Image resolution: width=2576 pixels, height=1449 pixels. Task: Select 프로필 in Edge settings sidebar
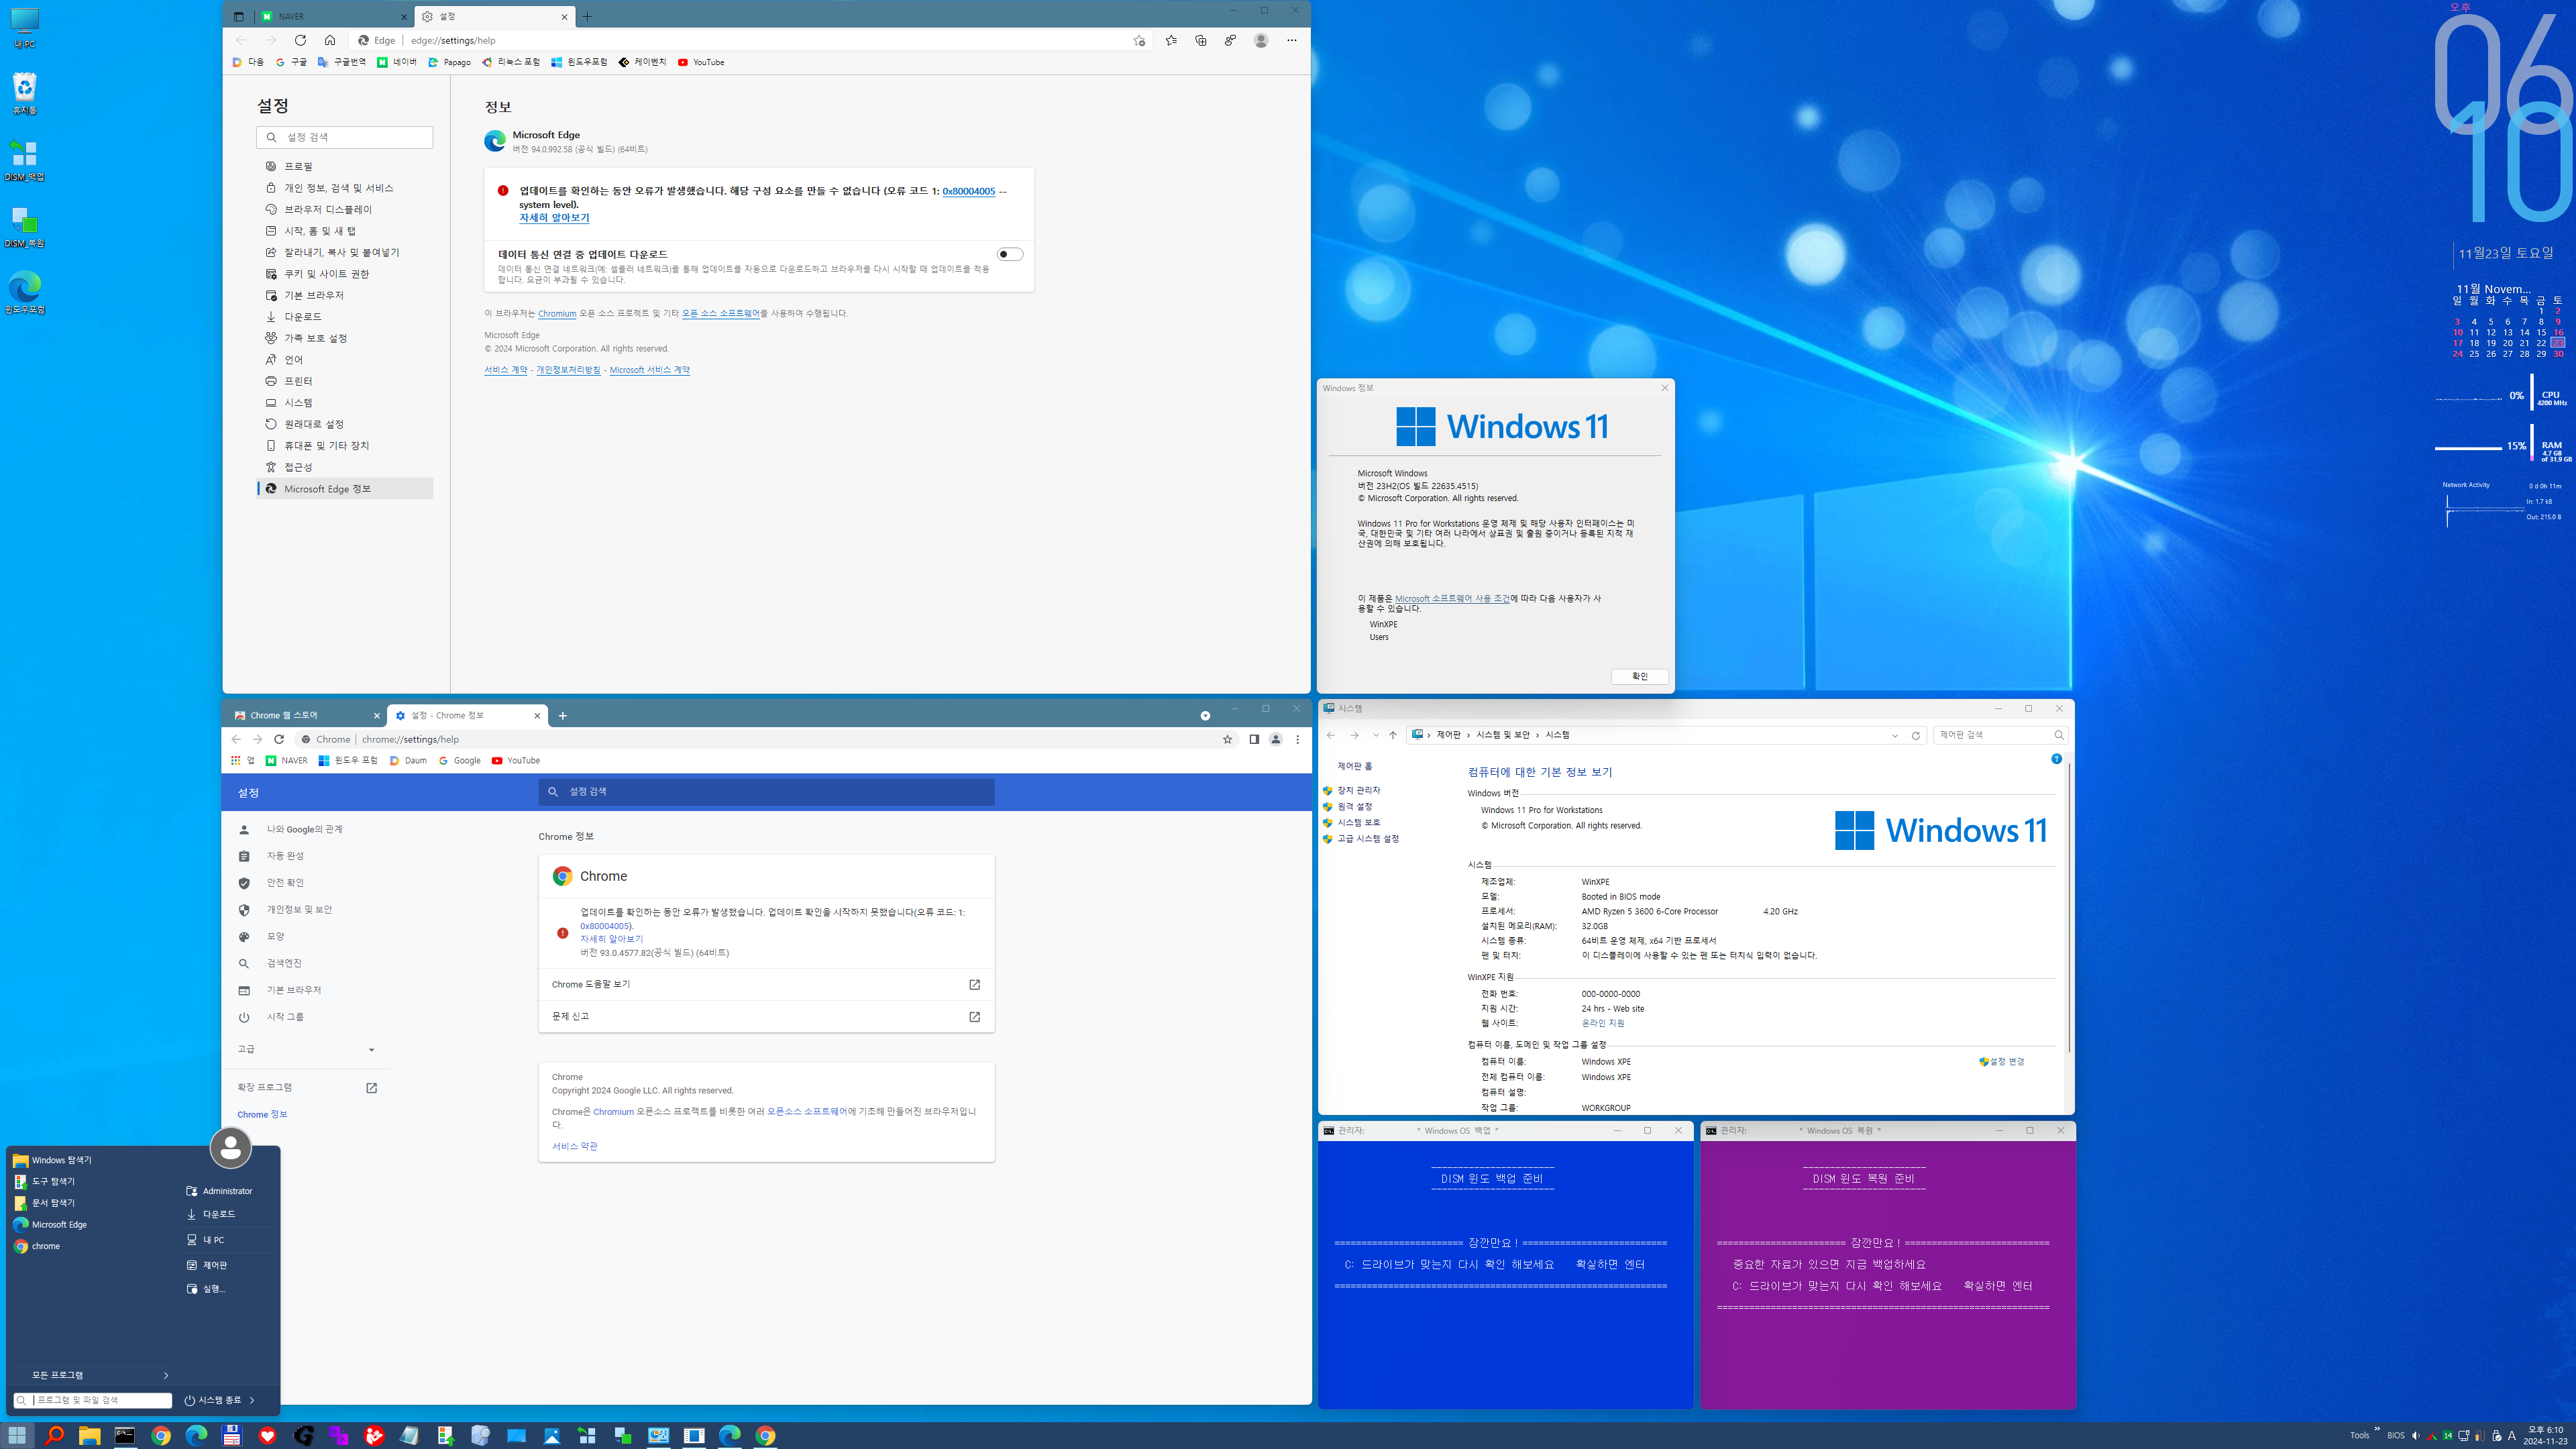345,166
